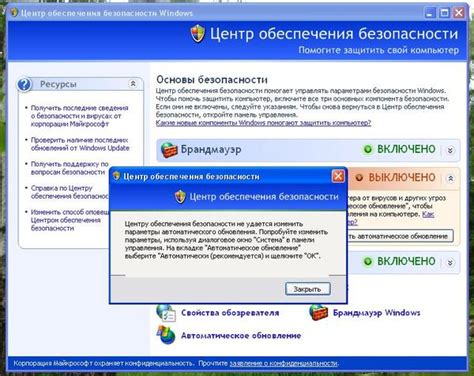This screenshot has height=376, width=474.
Task: Minimize the main Security Center window
Action: tap(430, 13)
